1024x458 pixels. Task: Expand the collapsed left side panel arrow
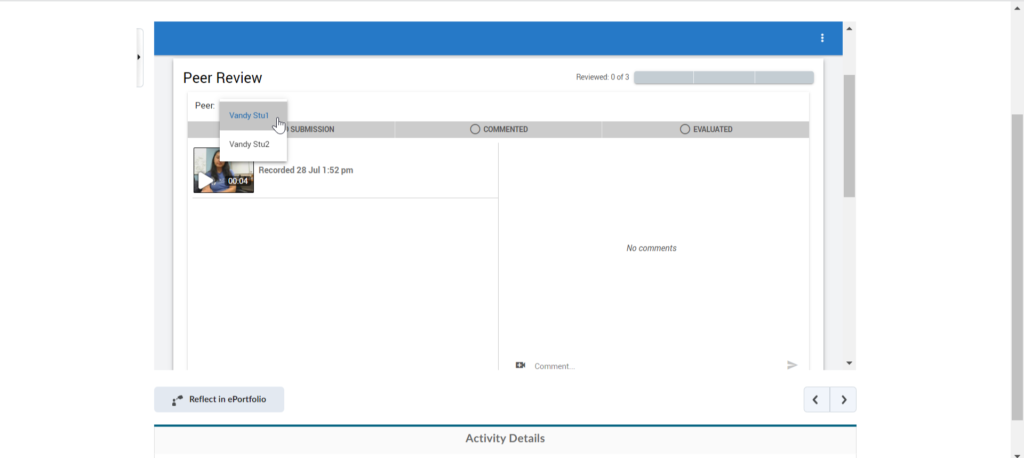click(x=139, y=57)
